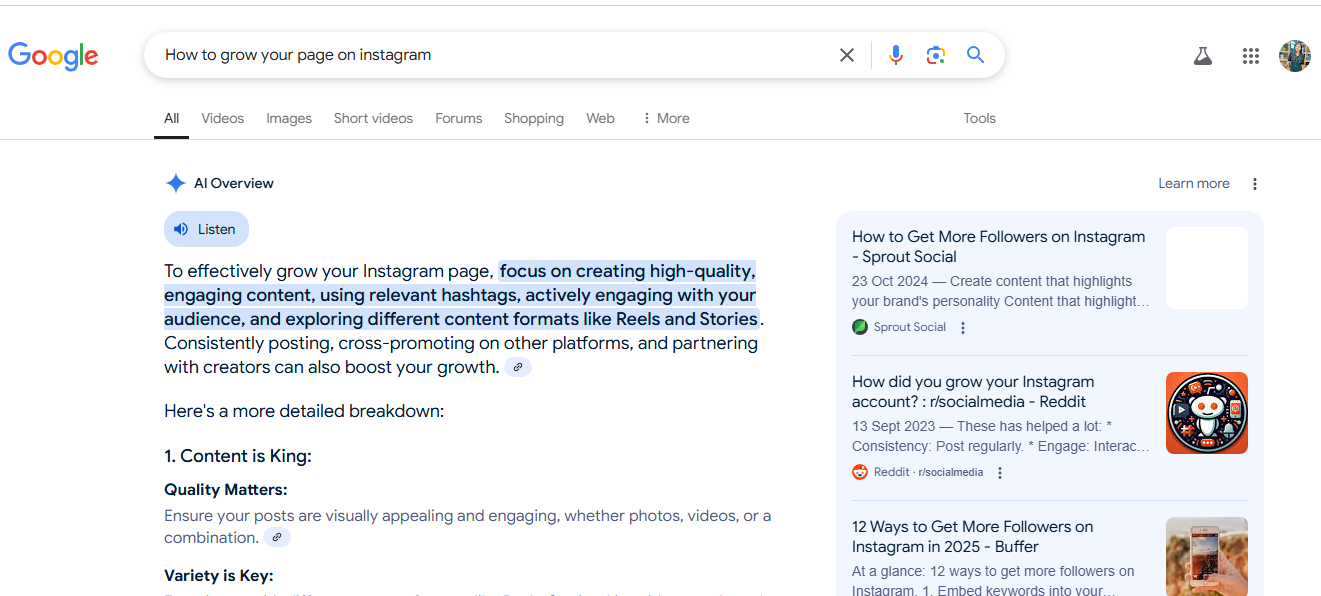
Task: Open the account profile picture
Action: [x=1295, y=56]
